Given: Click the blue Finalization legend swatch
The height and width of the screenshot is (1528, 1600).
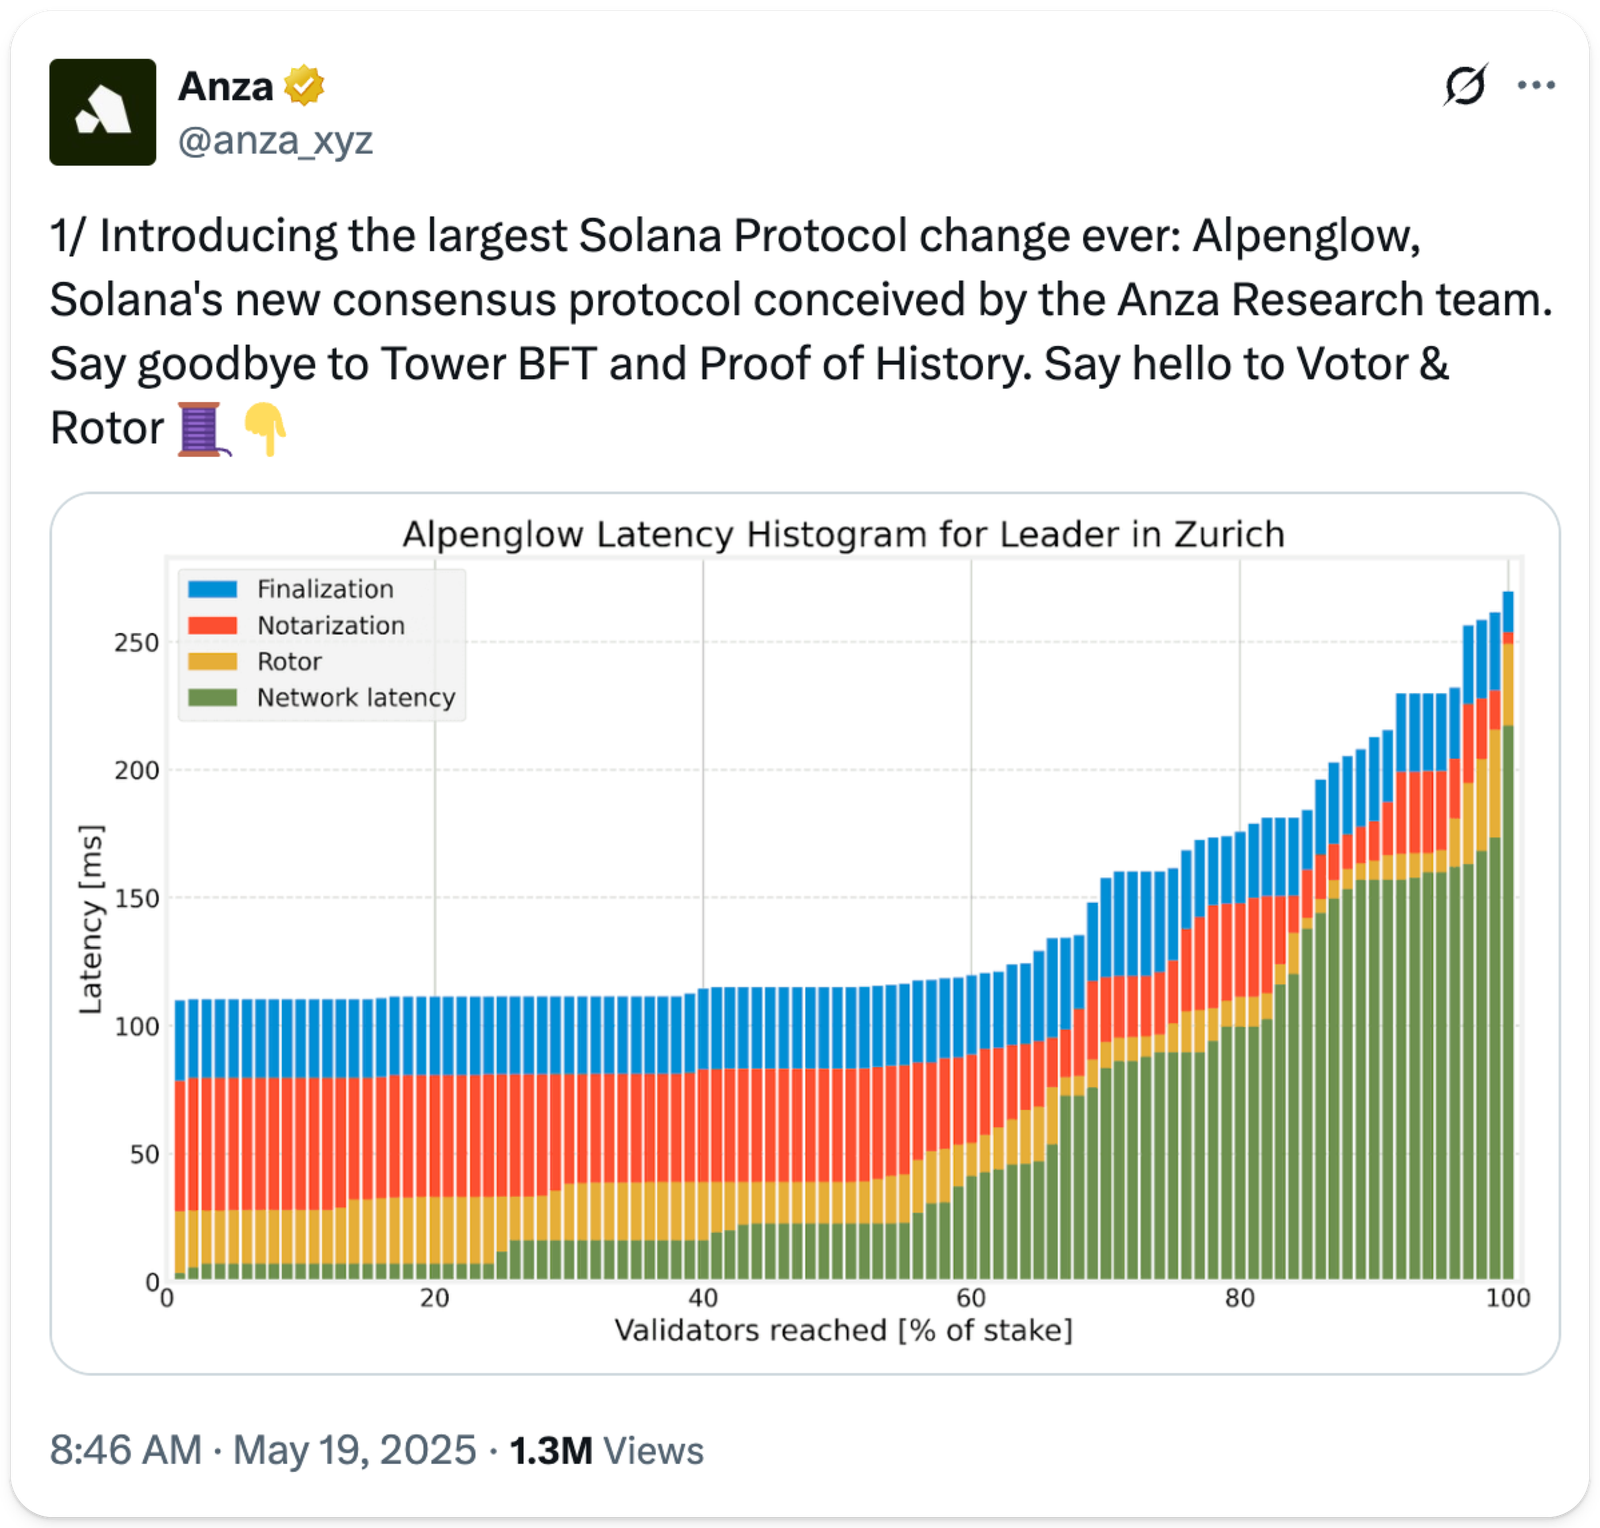Looking at the screenshot, I should click(x=212, y=589).
